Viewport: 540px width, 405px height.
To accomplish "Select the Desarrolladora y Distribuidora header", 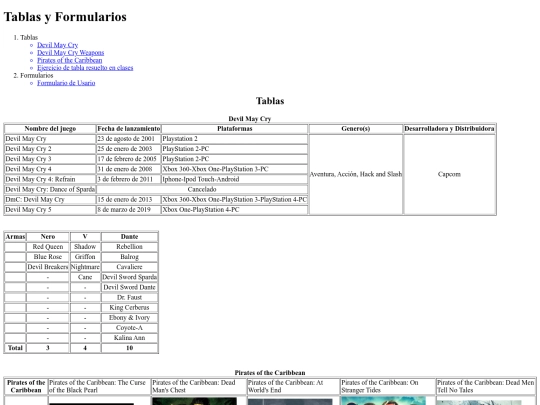I will [449, 129].
